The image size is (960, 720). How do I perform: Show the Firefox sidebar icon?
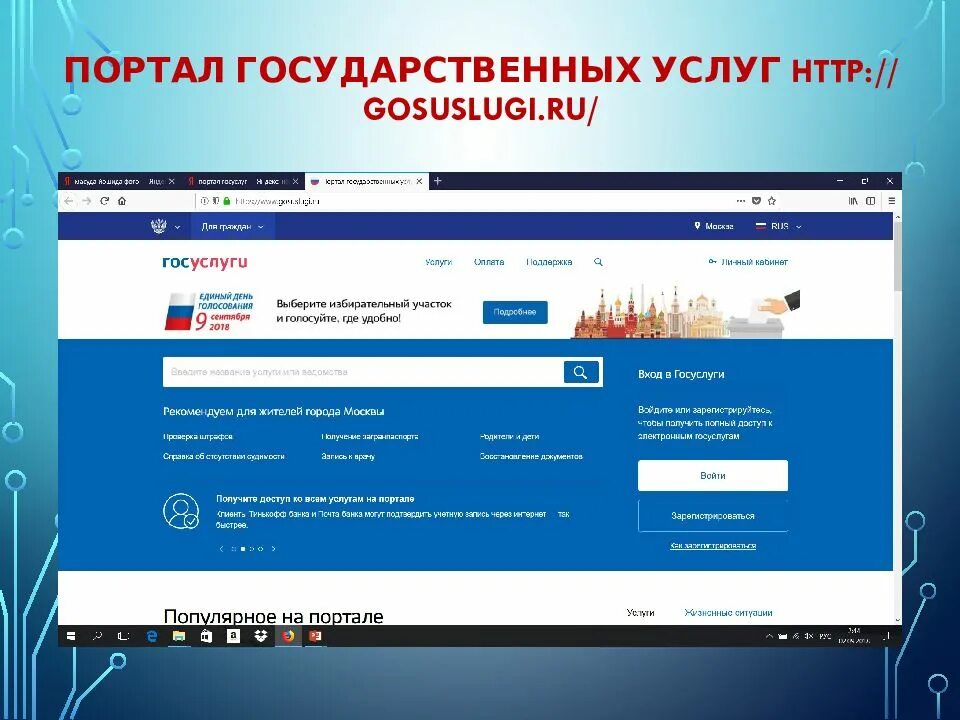coord(871,201)
